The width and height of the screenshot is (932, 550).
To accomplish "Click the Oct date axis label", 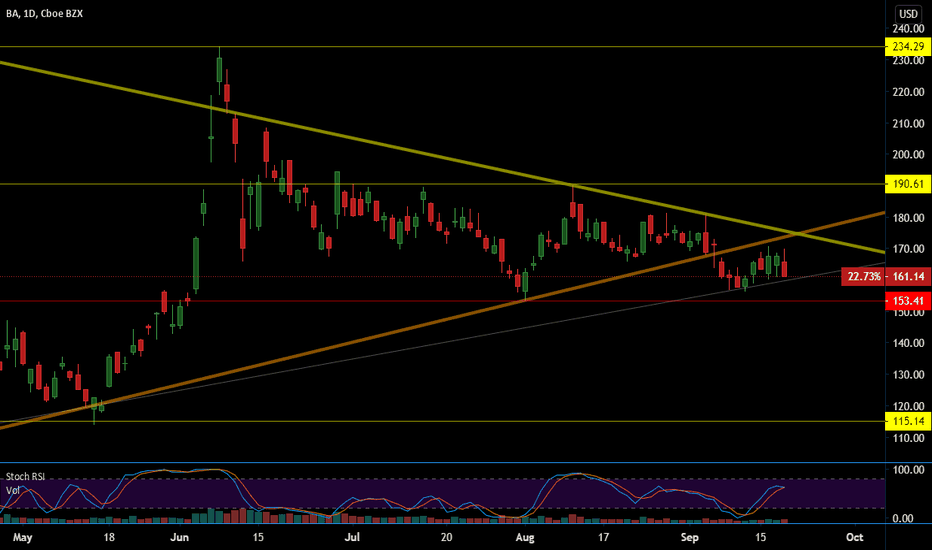I will pyautogui.click(x=854, y=538).
